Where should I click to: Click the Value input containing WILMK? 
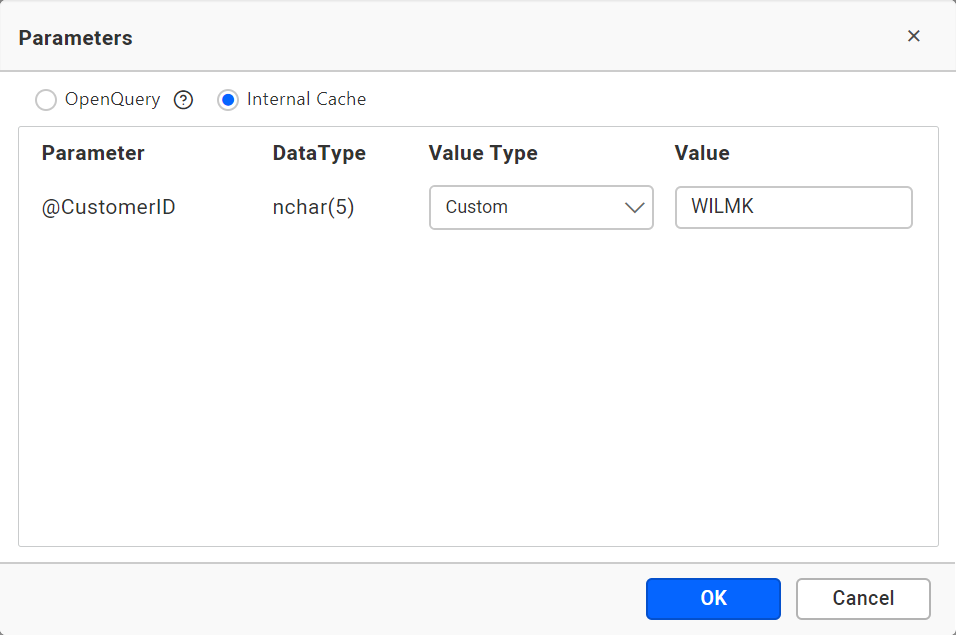point(793,207)
